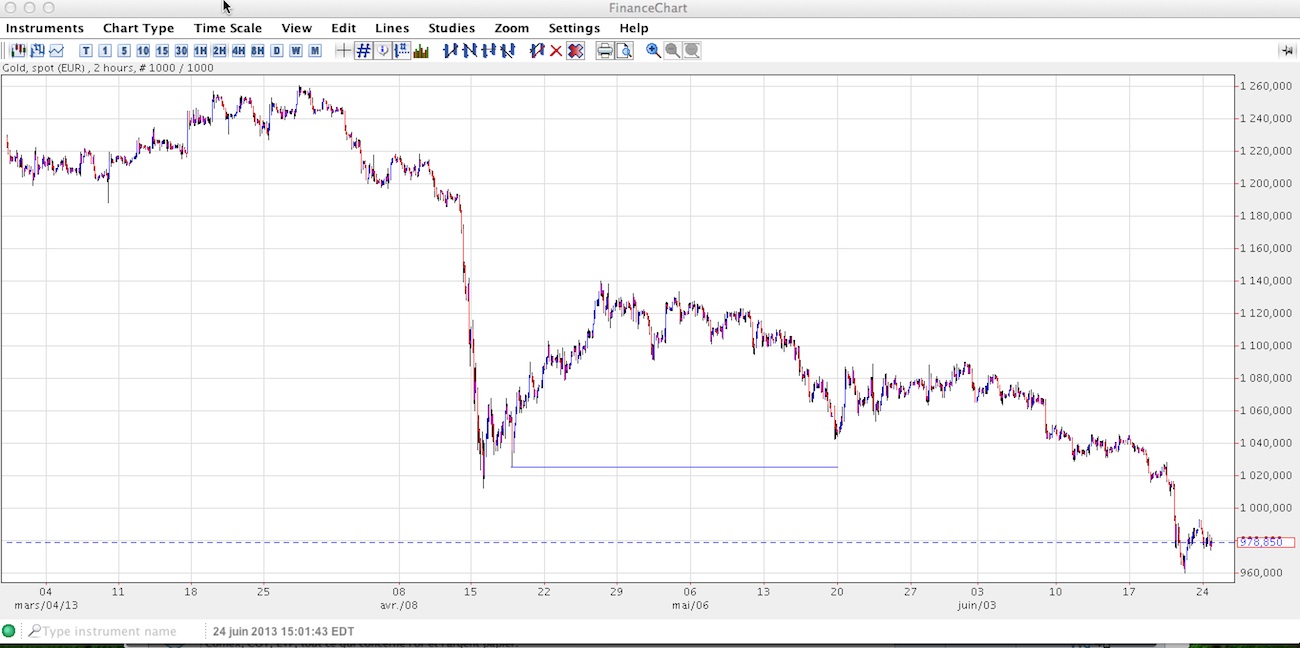Open the Studies menu
1300x648 pixels.
(x=451, y=28)
